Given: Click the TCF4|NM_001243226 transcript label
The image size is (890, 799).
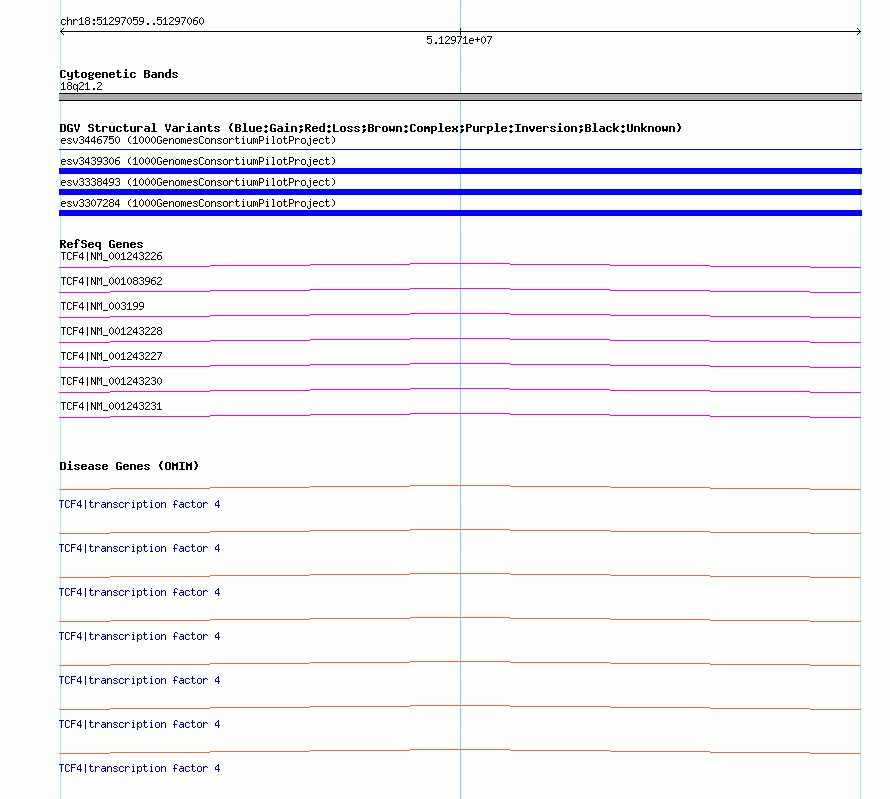Looking at the screenshot, I should click(111, 256).
